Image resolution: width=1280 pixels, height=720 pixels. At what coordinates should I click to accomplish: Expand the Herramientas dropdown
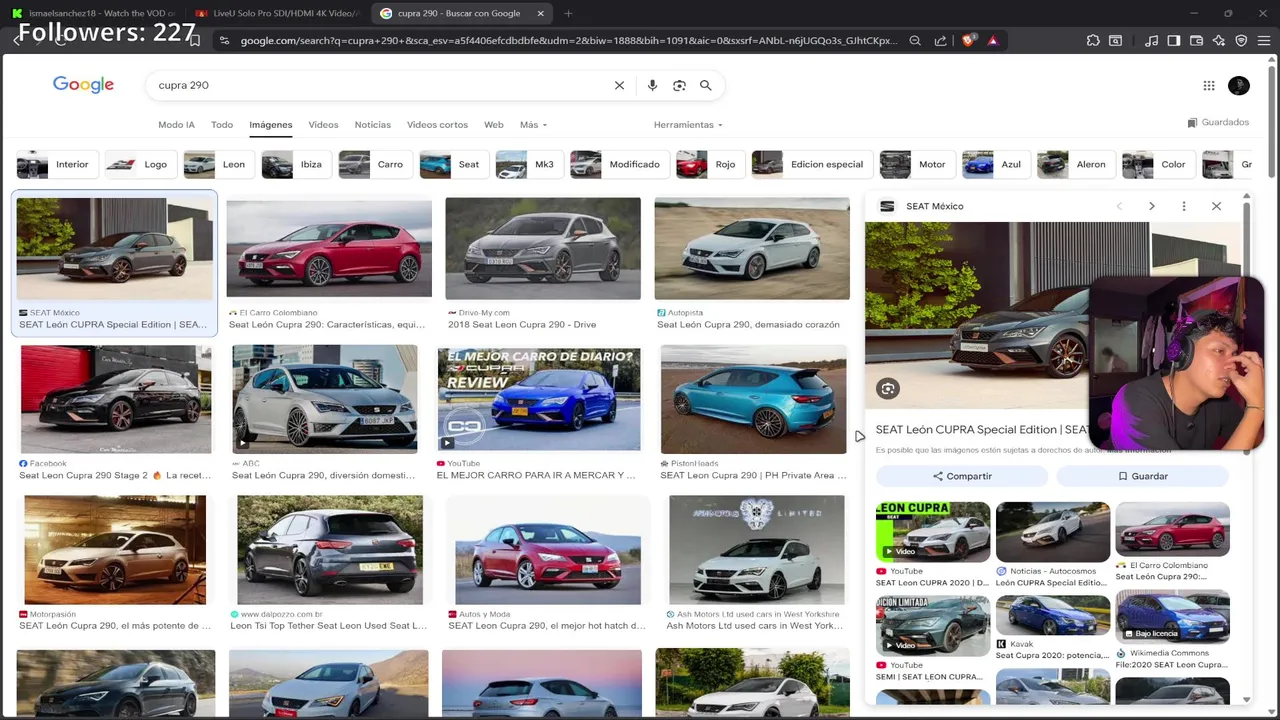tap(688, 125)
